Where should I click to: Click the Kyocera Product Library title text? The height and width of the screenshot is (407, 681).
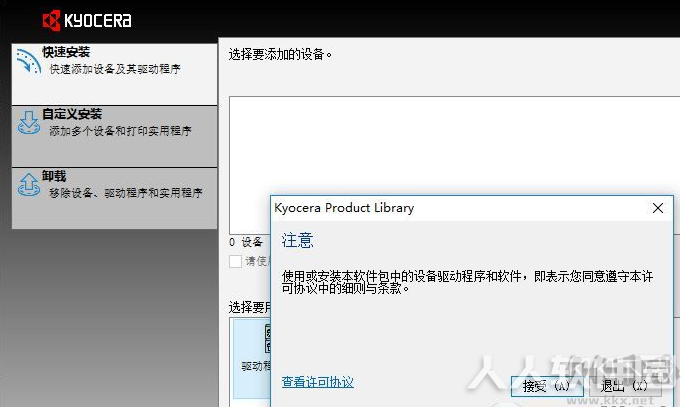[x=344, y=208]
